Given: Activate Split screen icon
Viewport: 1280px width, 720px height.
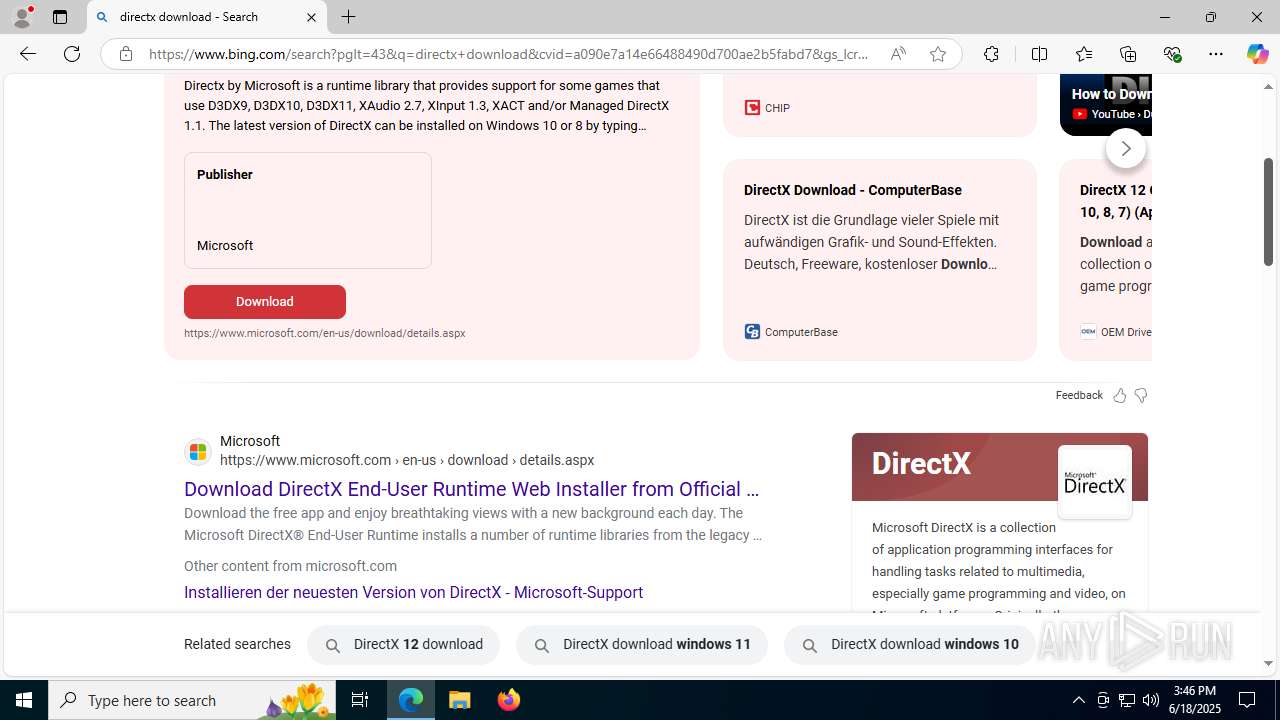Looking at the screenshot, I should point(1039,54).
